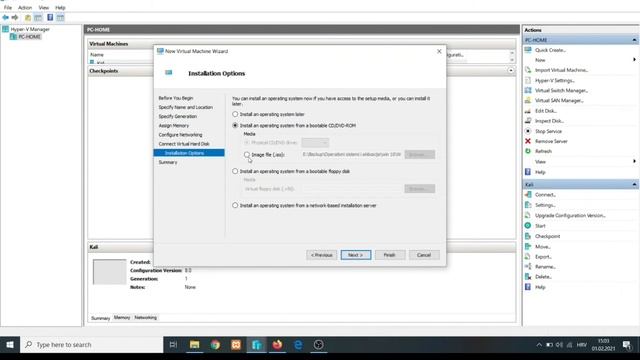Viewport: 640px width, 360px height.
Task: Click the Finish button in wizard
Action: pos(390,255)
